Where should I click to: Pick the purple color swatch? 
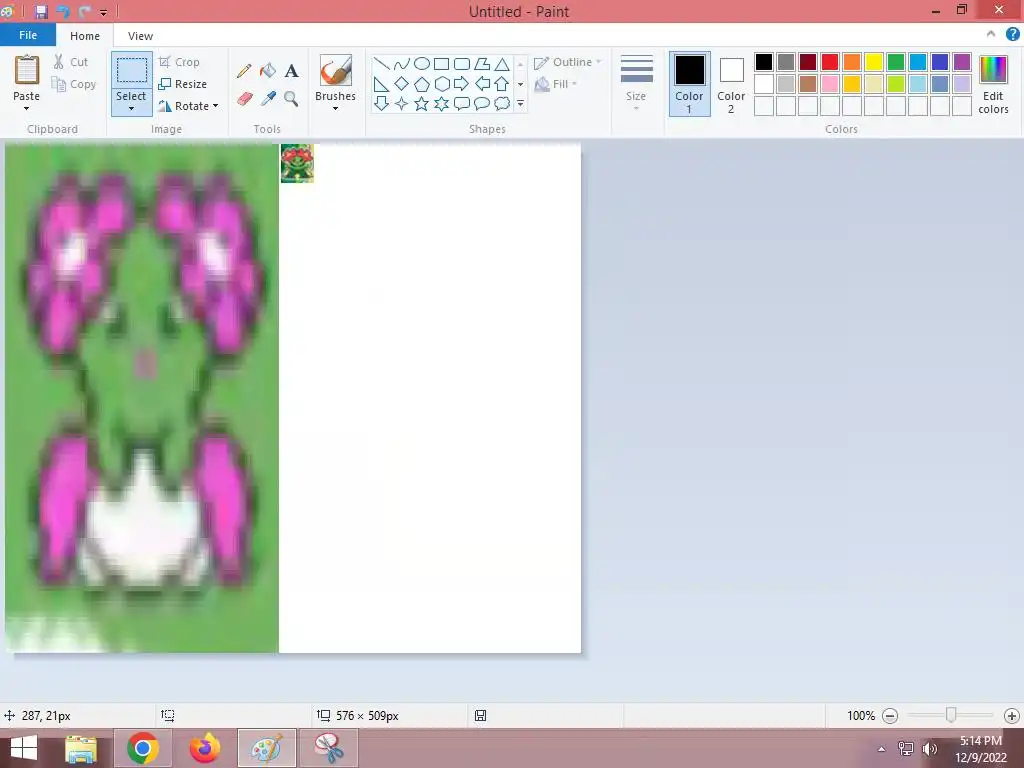click(961, 62)
